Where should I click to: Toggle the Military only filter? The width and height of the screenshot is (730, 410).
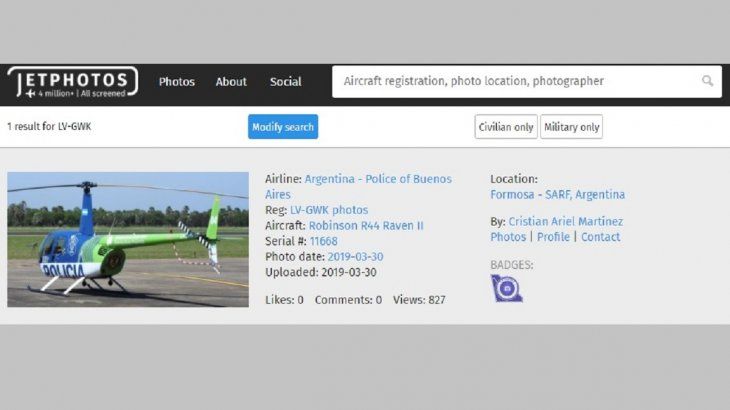(x=571, y=127)
